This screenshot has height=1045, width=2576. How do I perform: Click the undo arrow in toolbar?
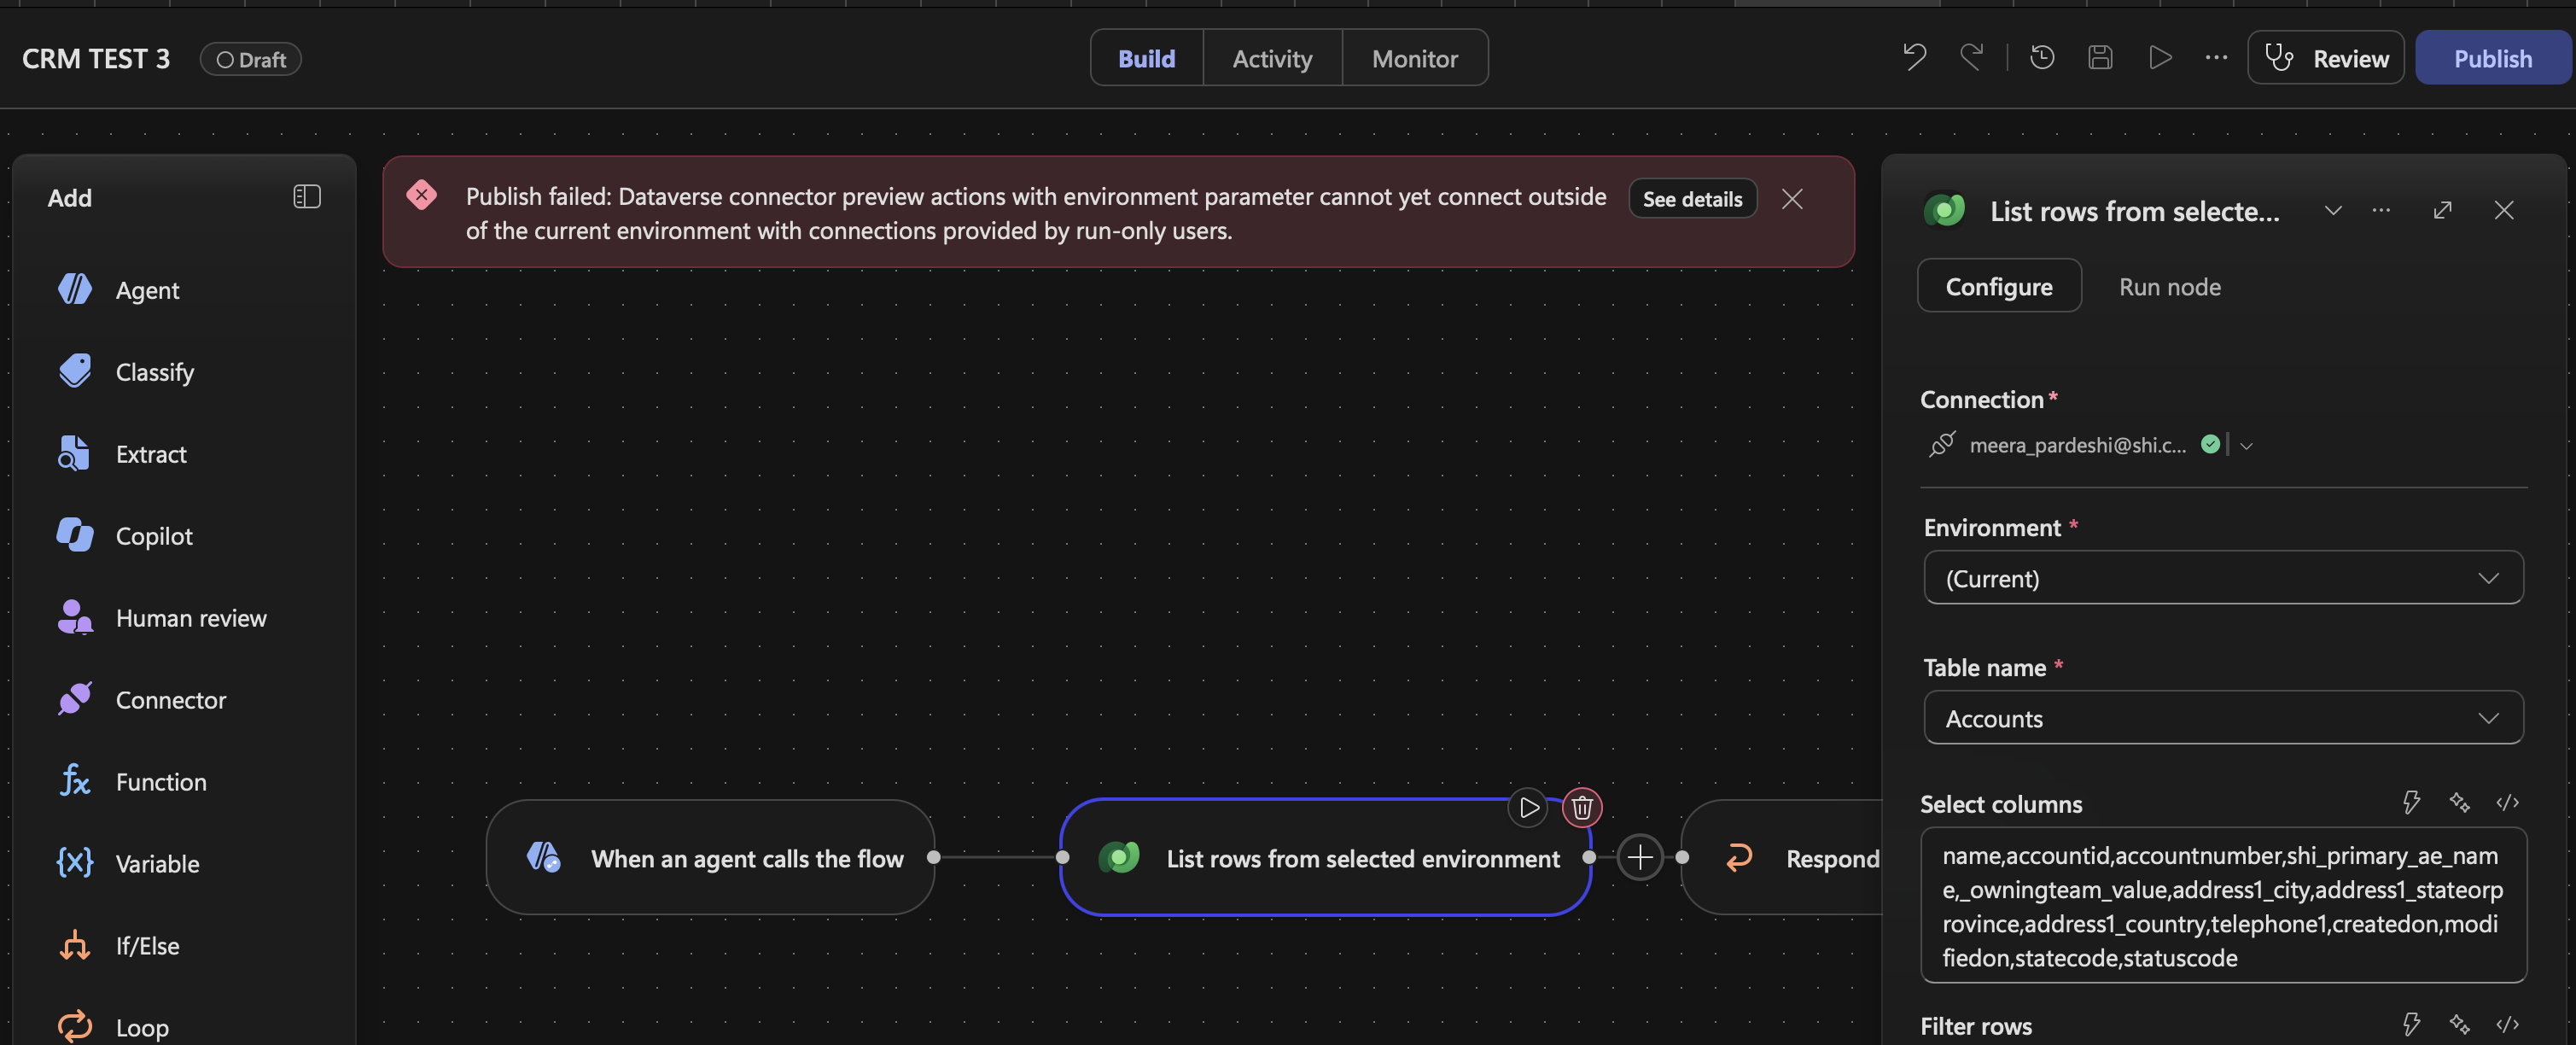tap(1914, 57)
